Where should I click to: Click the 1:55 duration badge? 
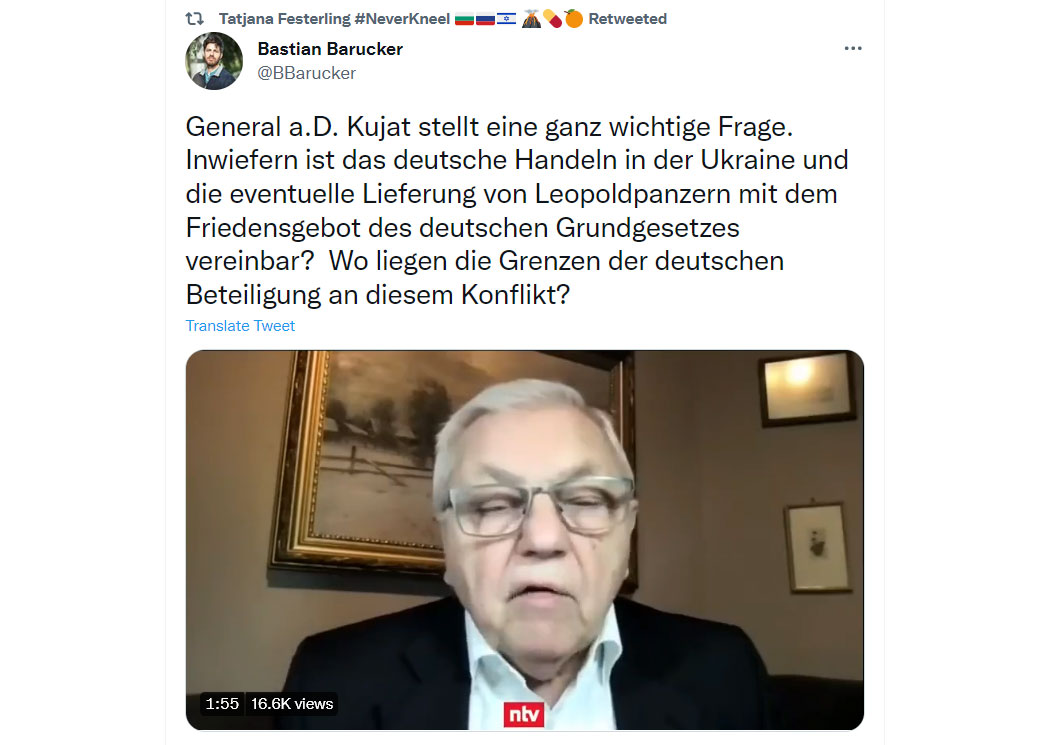point(222,703)
